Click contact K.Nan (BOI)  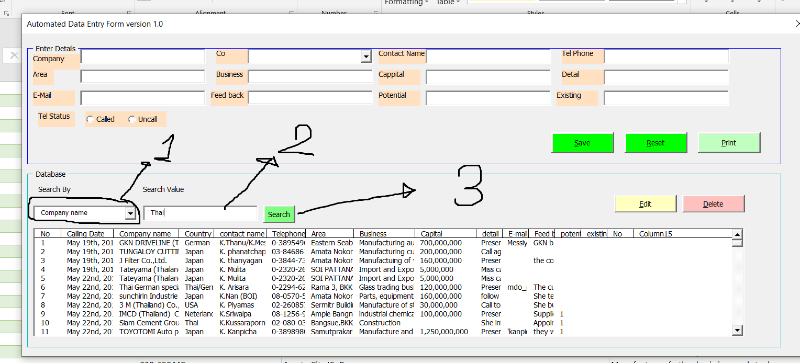tap(237, 296)
